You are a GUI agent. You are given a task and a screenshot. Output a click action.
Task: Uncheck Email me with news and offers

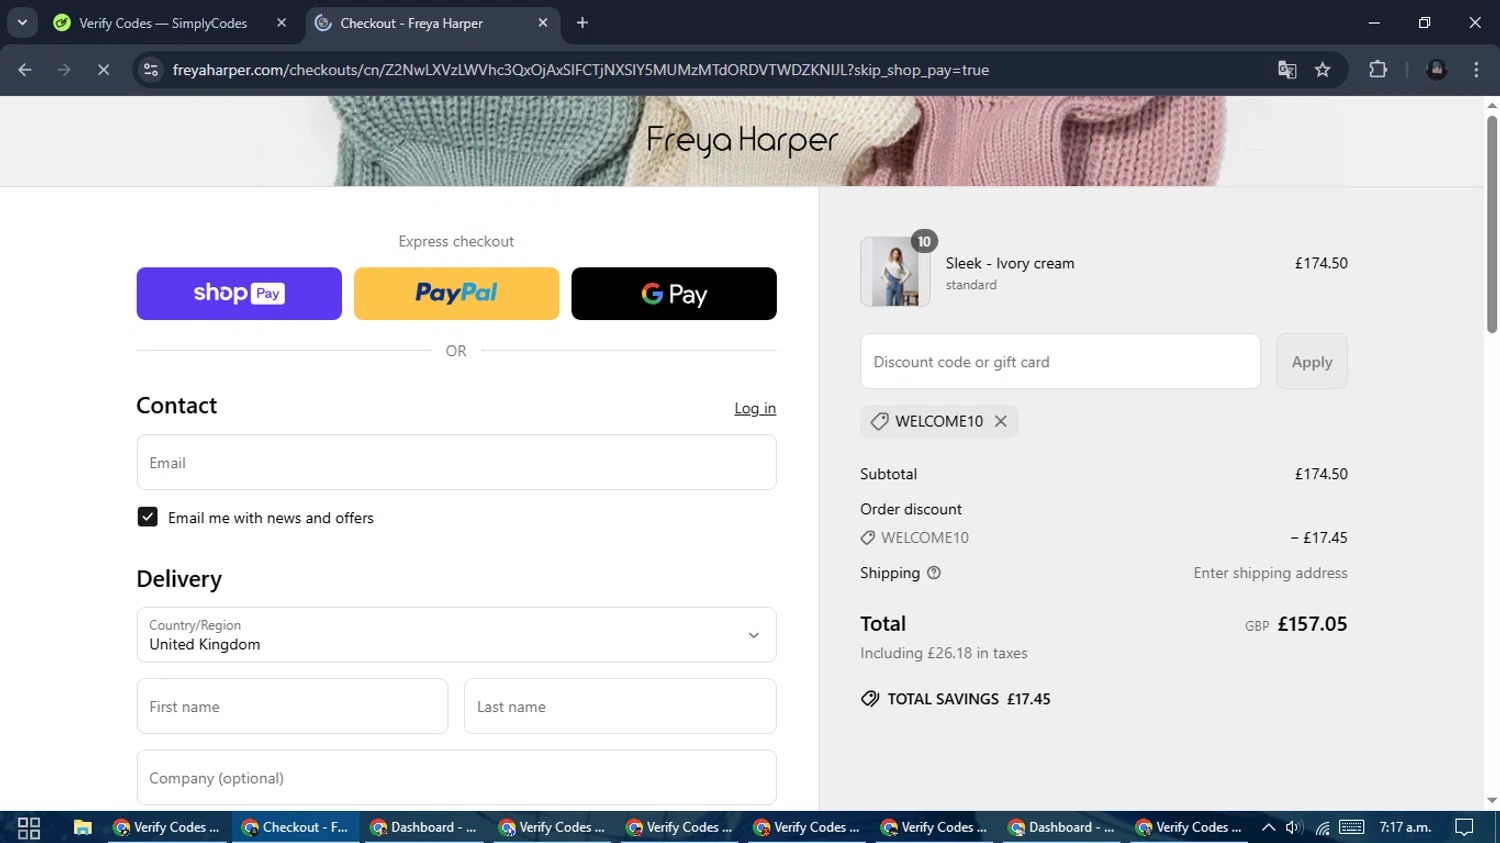tap(147, 517)
